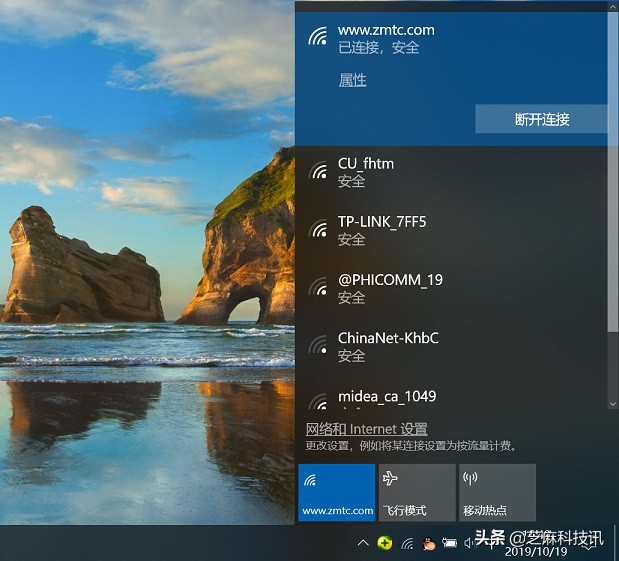Image resolution: width=619 pixels, height=561 pixels.
Task: Click the network list scrollbar down arrow
Action: [613, 404]
